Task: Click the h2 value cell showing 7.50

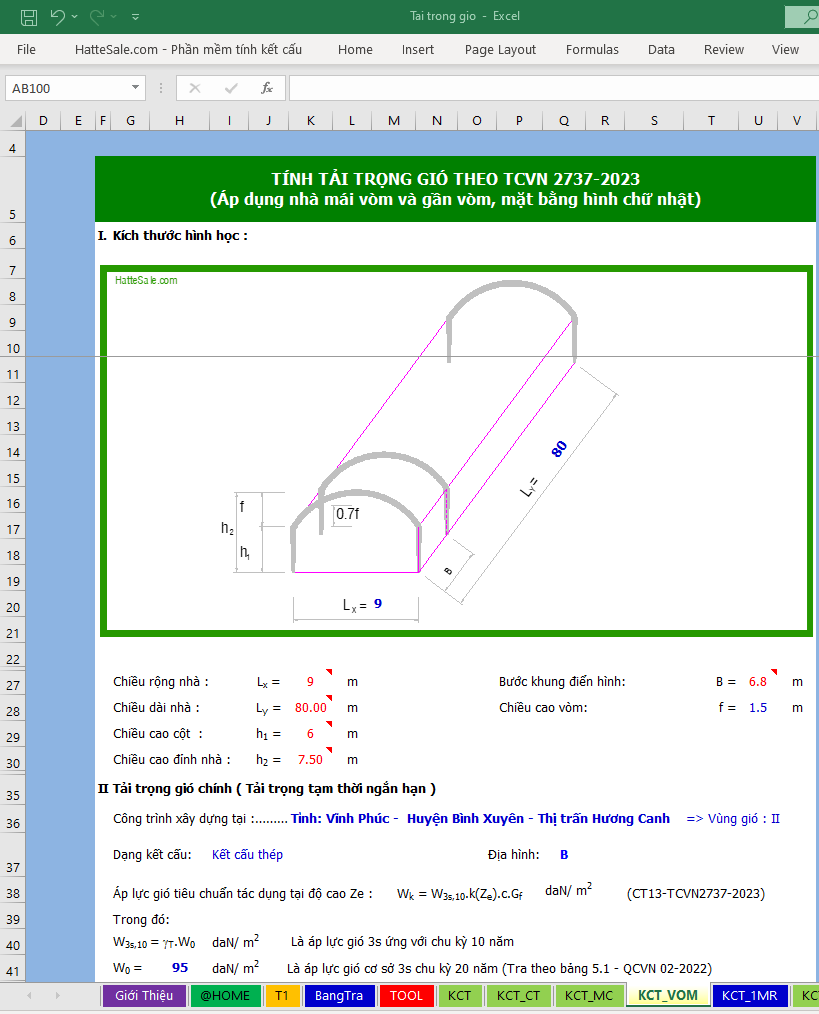Action: [310, 759]
